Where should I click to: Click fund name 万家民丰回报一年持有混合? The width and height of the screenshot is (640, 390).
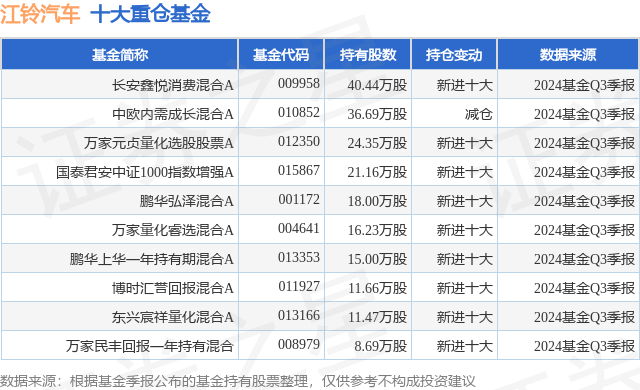point(150,346)
